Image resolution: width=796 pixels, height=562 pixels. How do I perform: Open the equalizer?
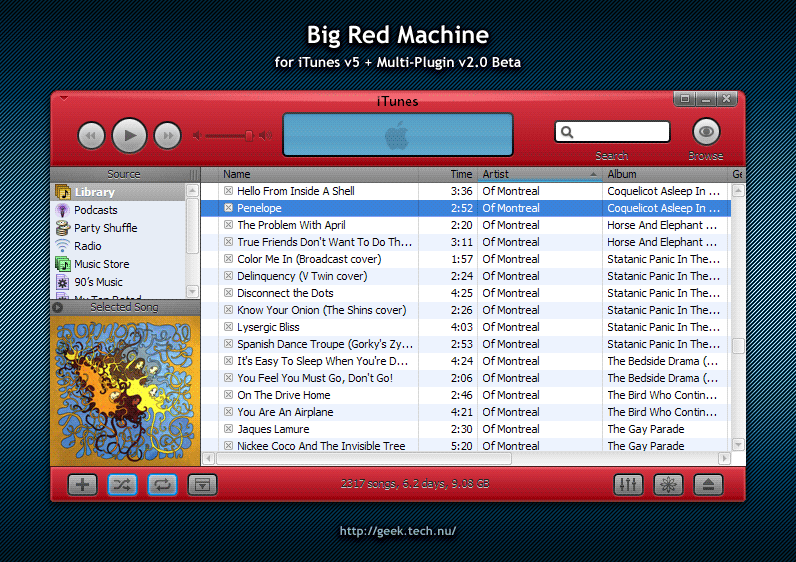(628, 484)
